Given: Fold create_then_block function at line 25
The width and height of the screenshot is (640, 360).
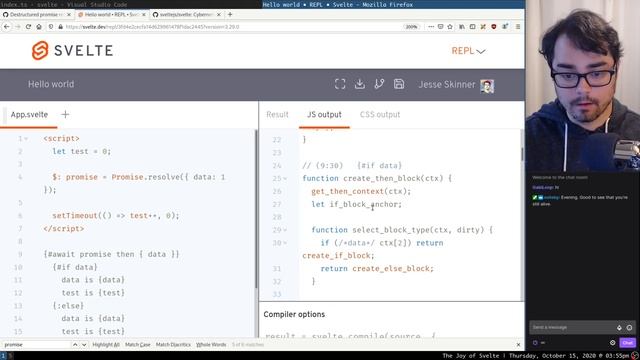Looking at the screenshot, I should [285, 178].
